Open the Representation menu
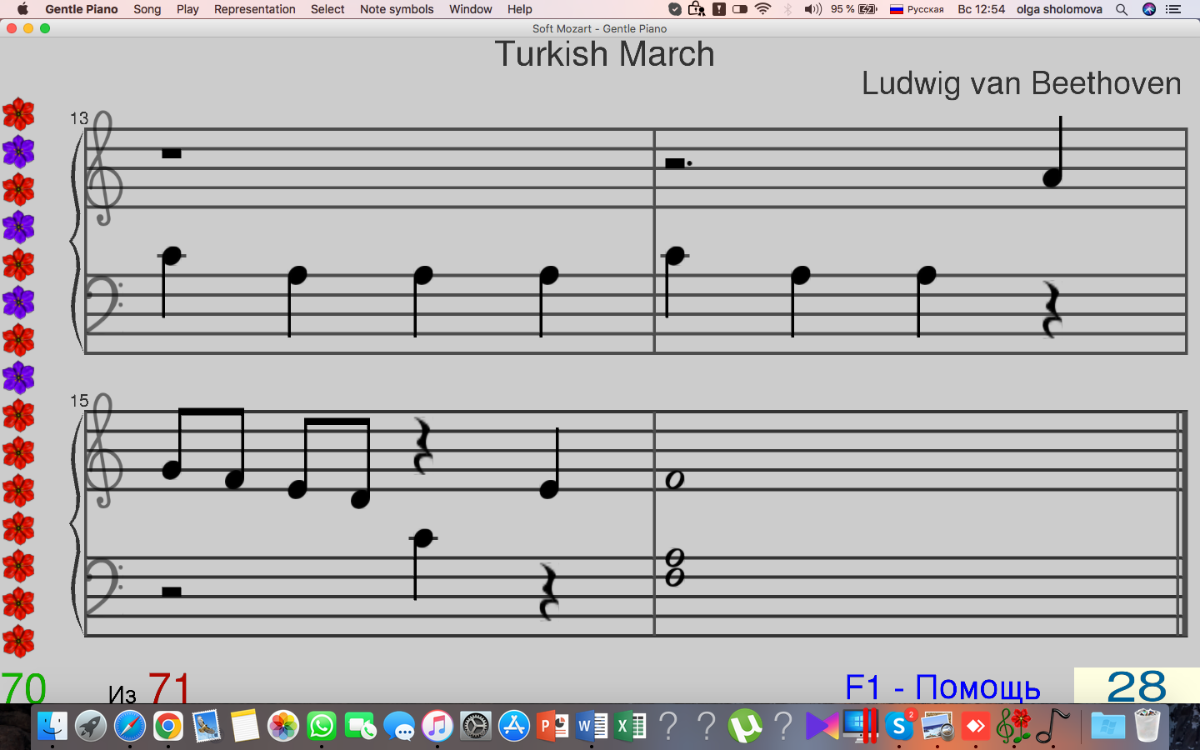The width and height of the screenshot is (1200, 750). pyautogui.click(x=255, y=9)
